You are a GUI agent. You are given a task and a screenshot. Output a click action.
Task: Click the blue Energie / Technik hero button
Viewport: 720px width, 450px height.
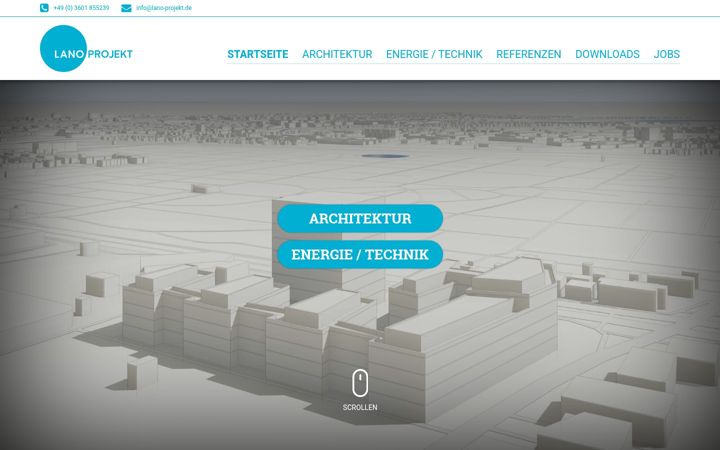[x=360, y=254]
